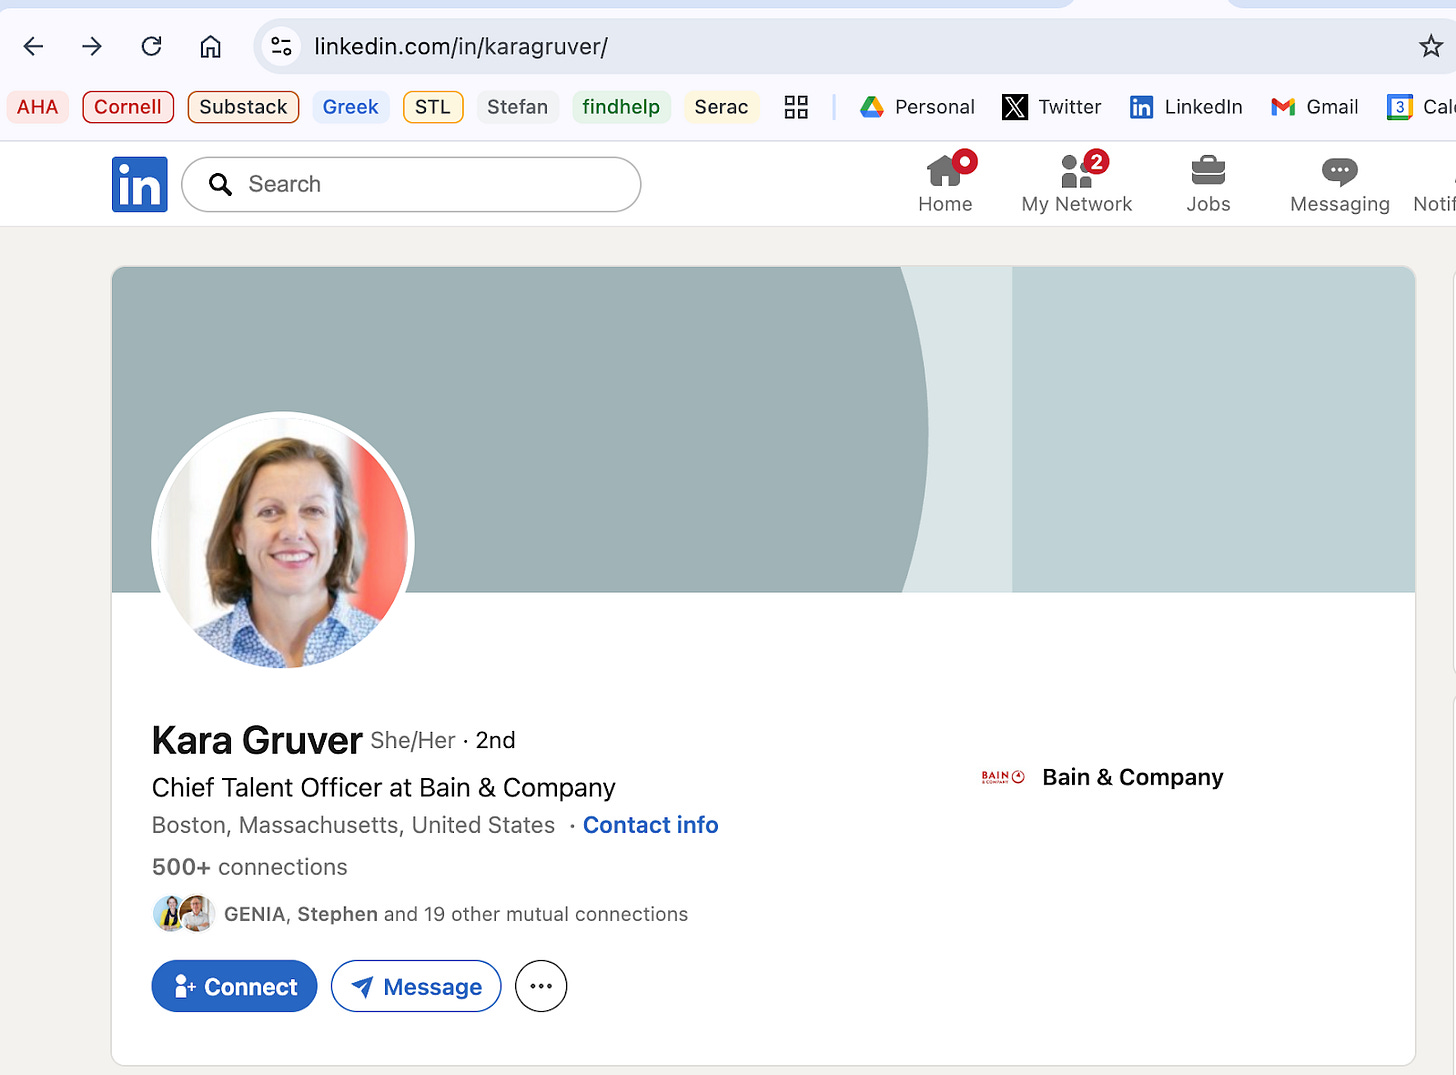Open the Greek bookmark
The image size is (1456, 1075).
click(351, 107)
